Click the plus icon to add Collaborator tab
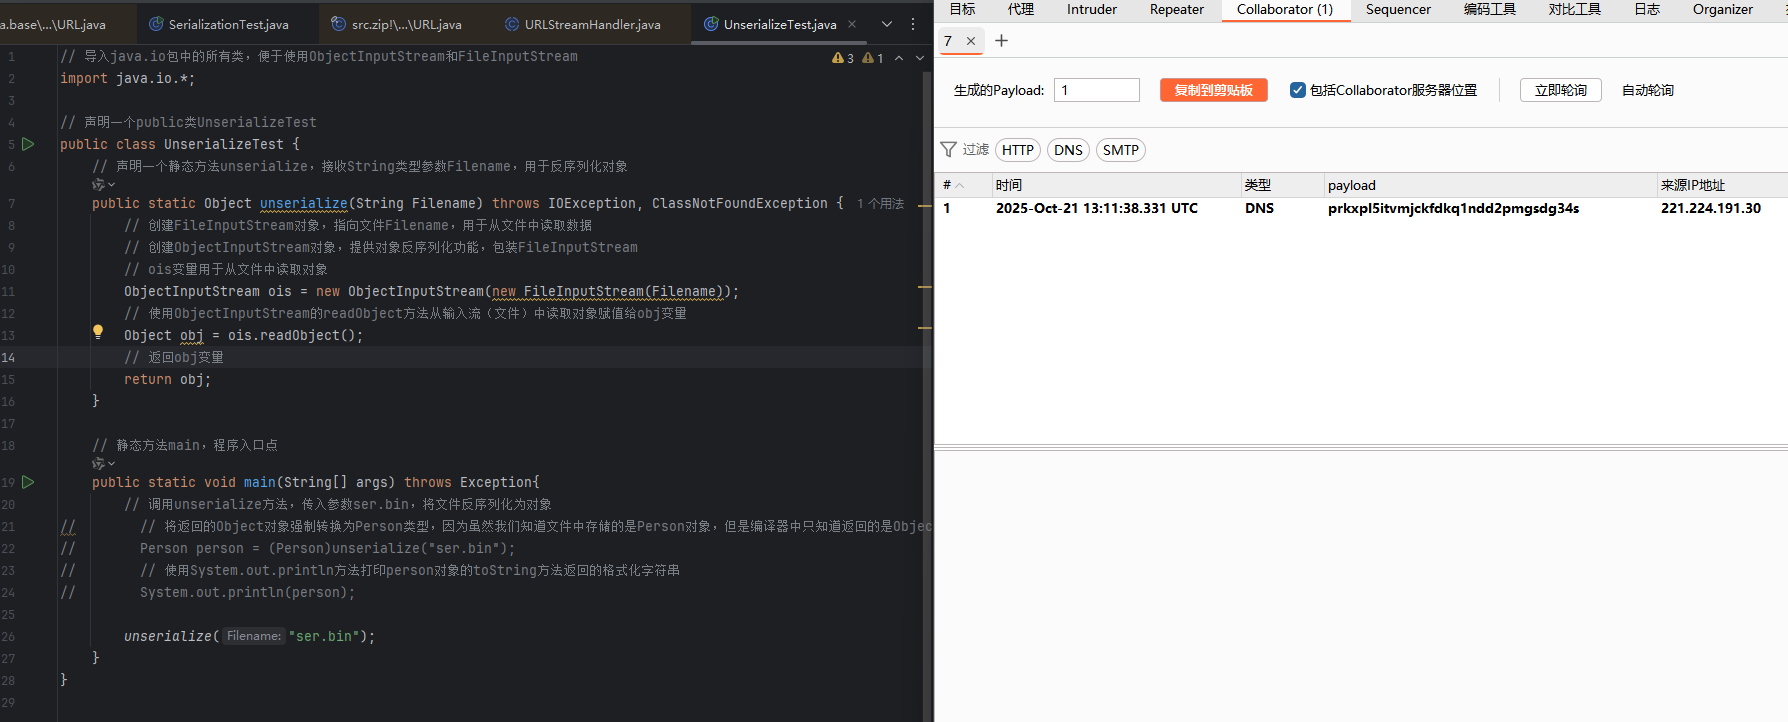 [1001, 41]
